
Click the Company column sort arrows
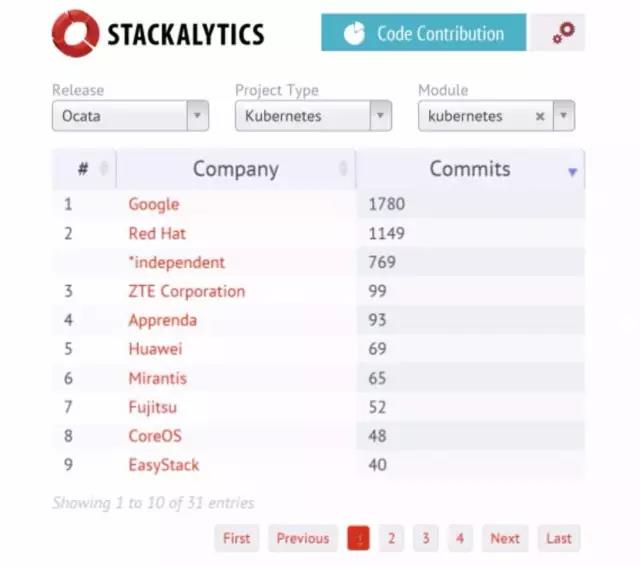(x=343, y=168)
